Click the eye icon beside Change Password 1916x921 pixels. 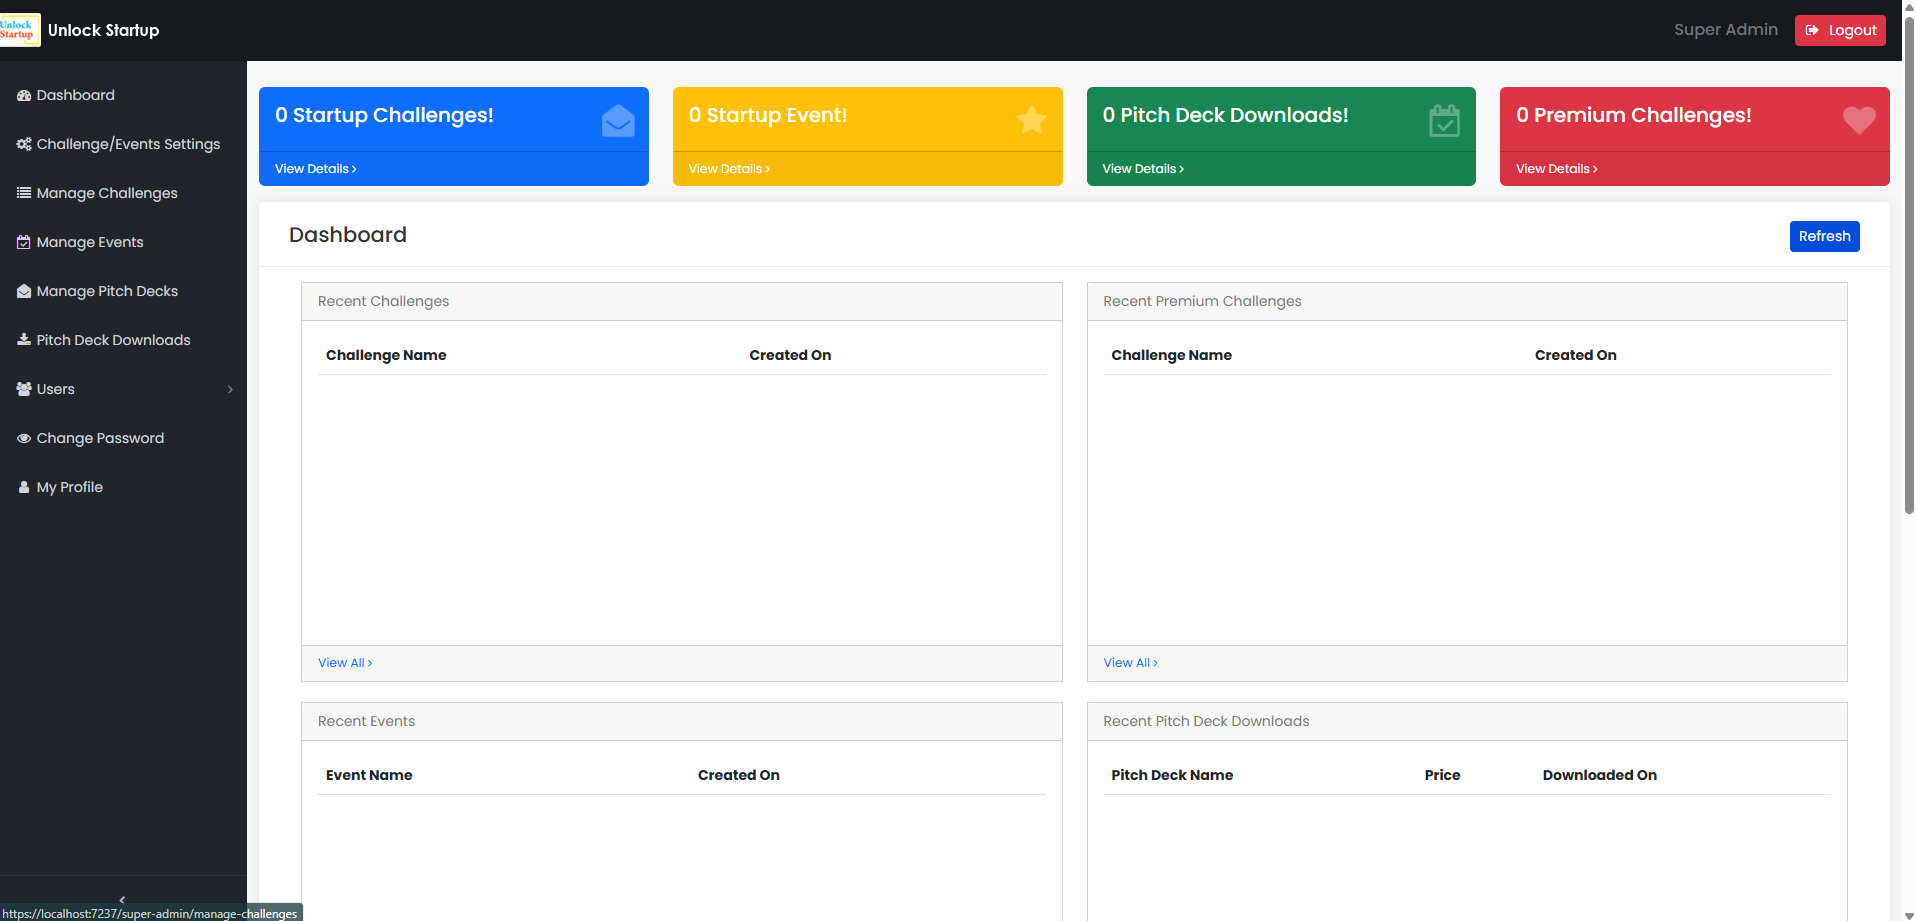pos(24,439)
